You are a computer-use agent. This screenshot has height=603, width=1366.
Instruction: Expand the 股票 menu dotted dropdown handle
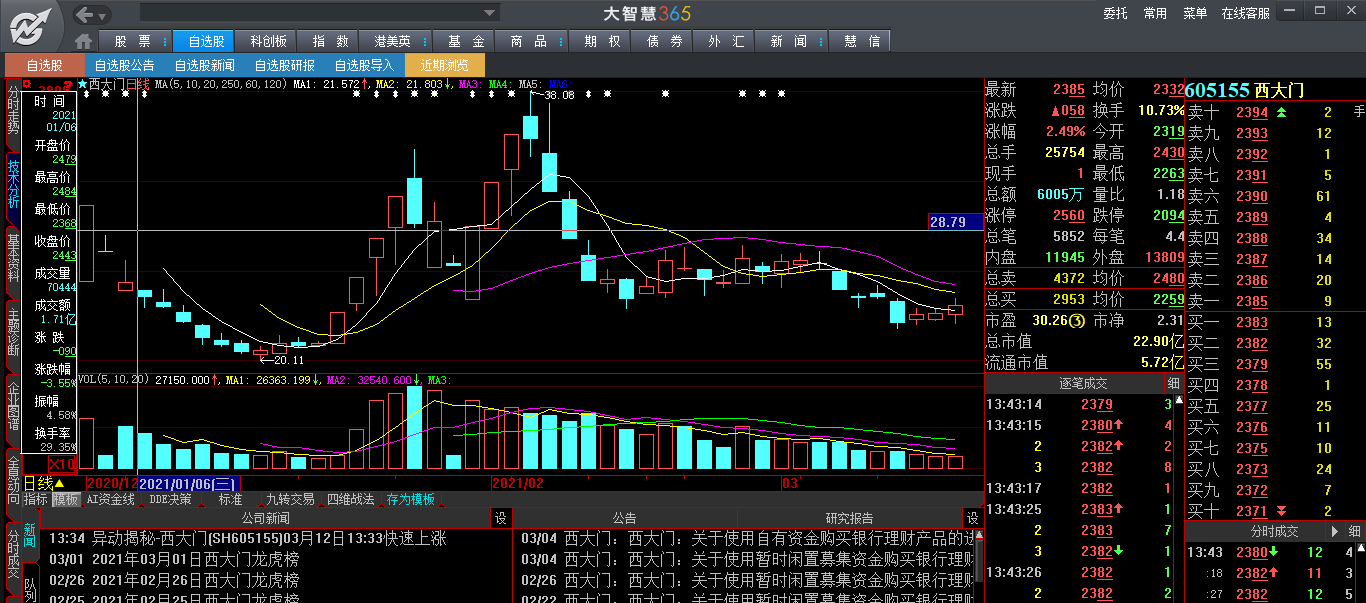coord(165,41)
